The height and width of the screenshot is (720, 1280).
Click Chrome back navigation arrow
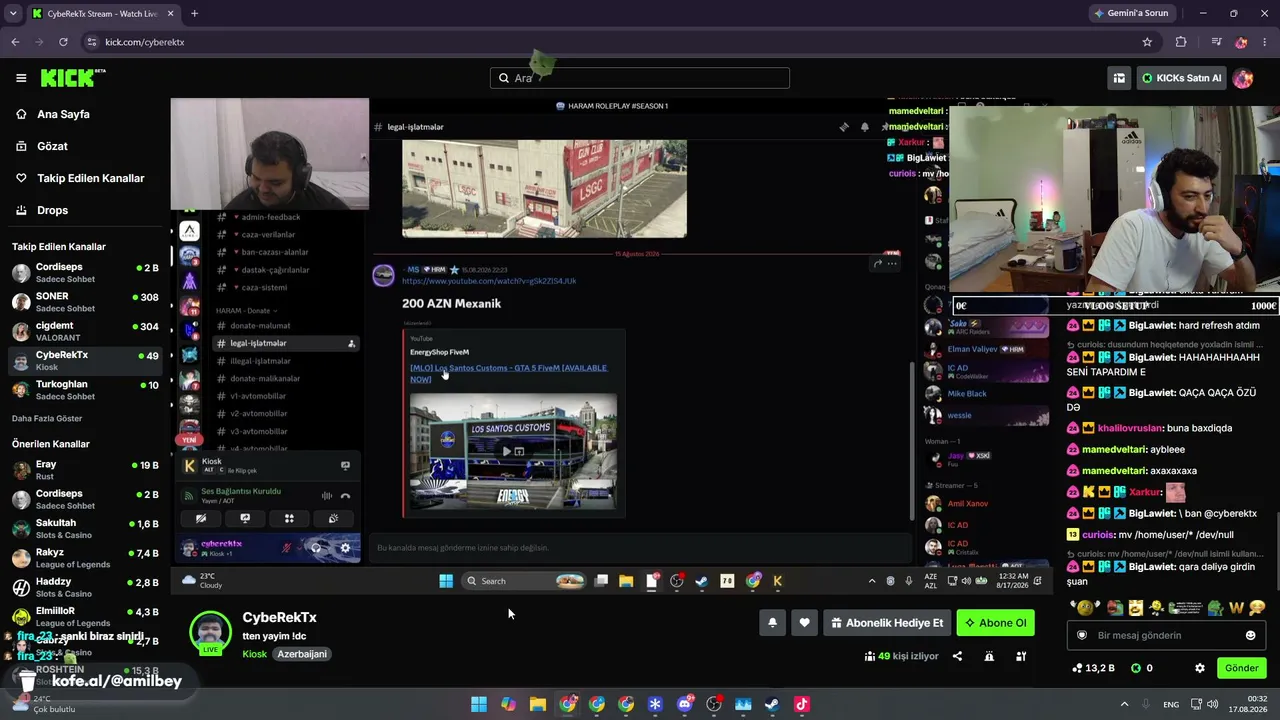pyautogui.click(x=15, y=42)
